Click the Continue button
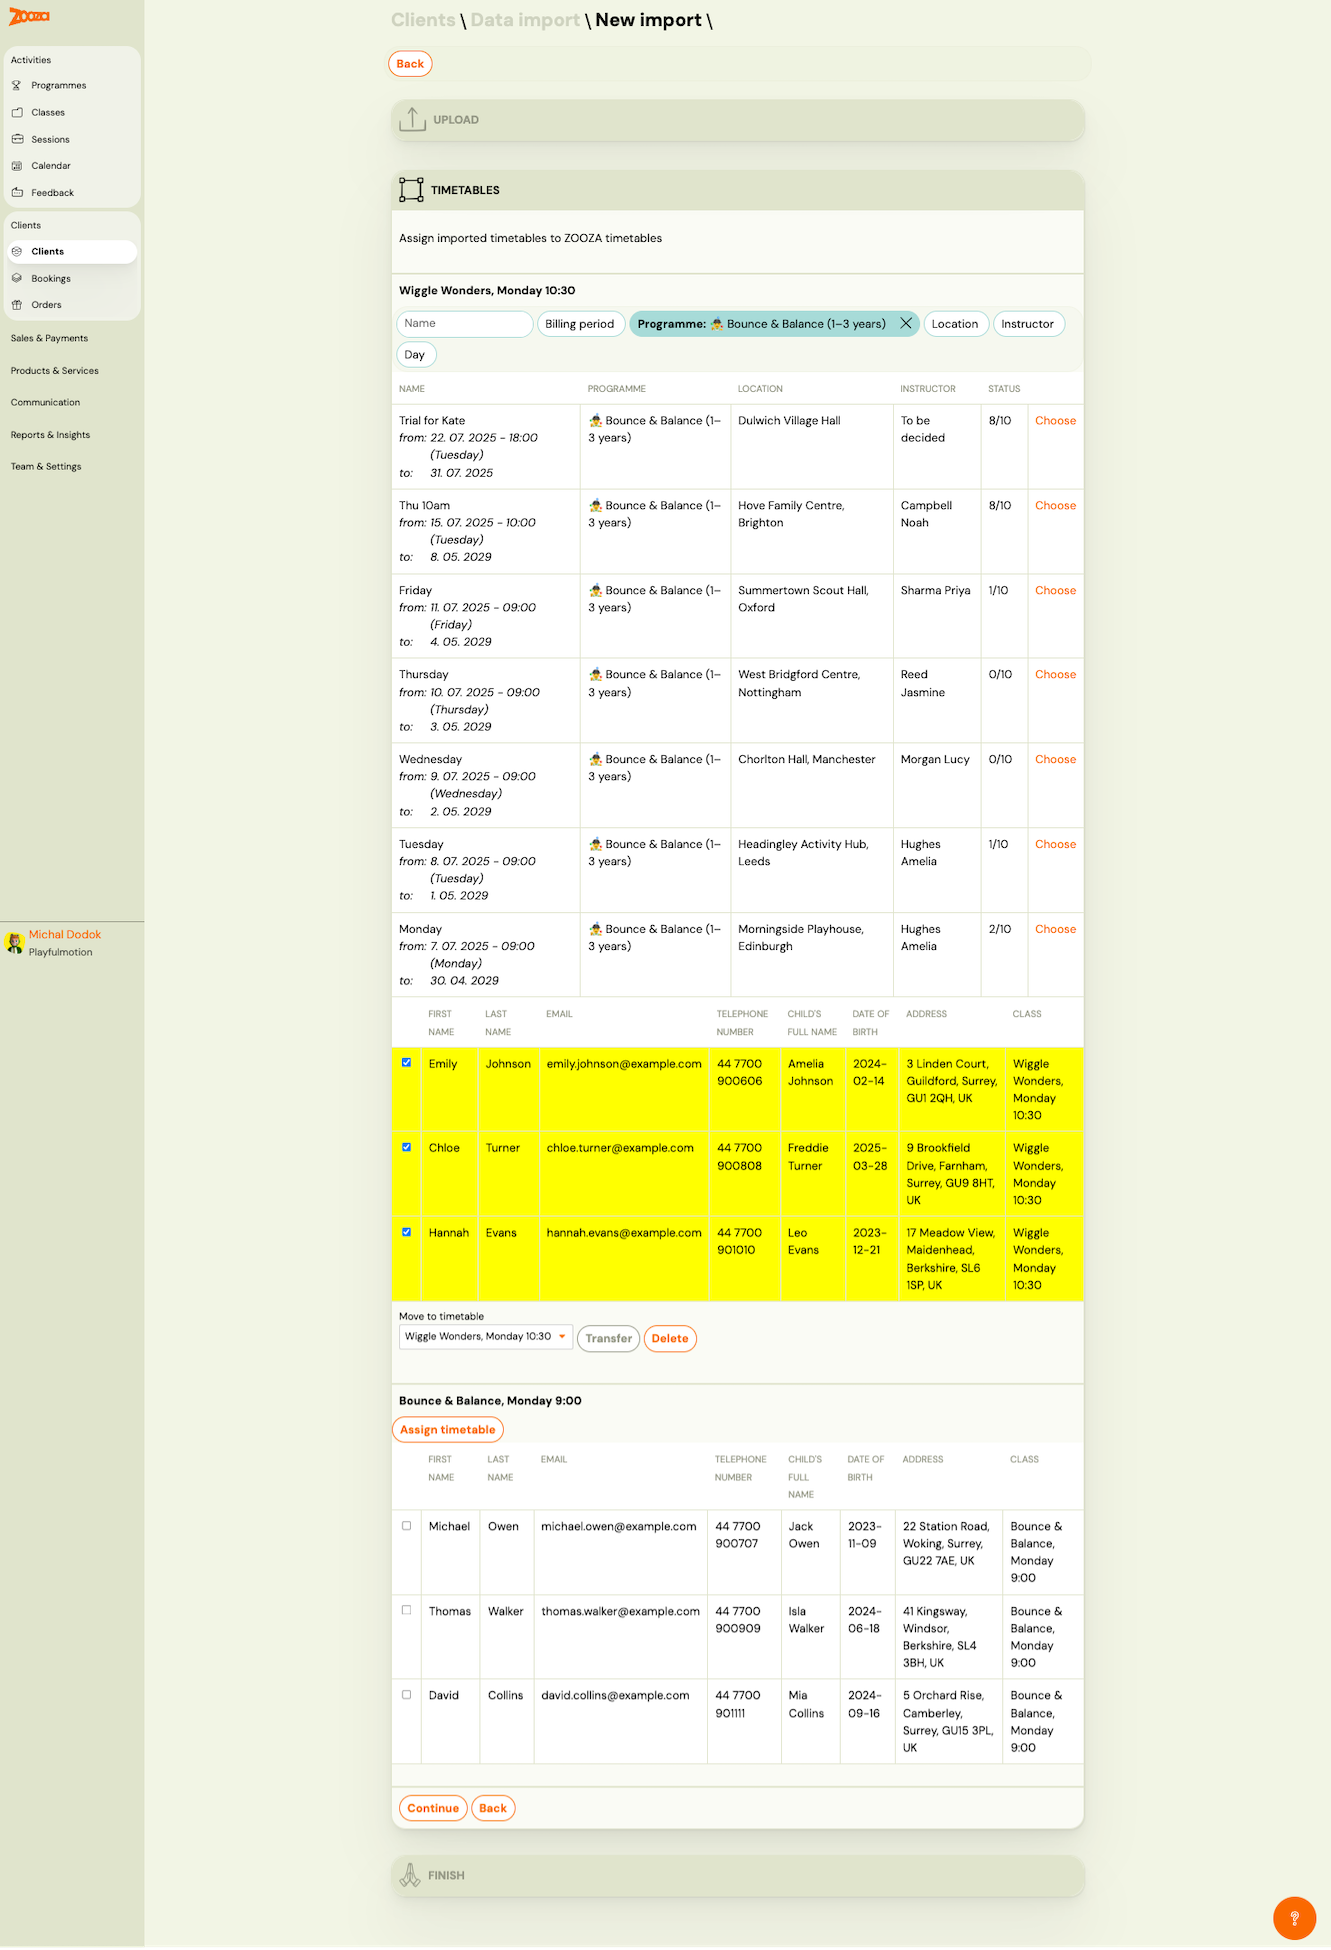Screen dimensions: 1331x1950 coord(433,1808)
